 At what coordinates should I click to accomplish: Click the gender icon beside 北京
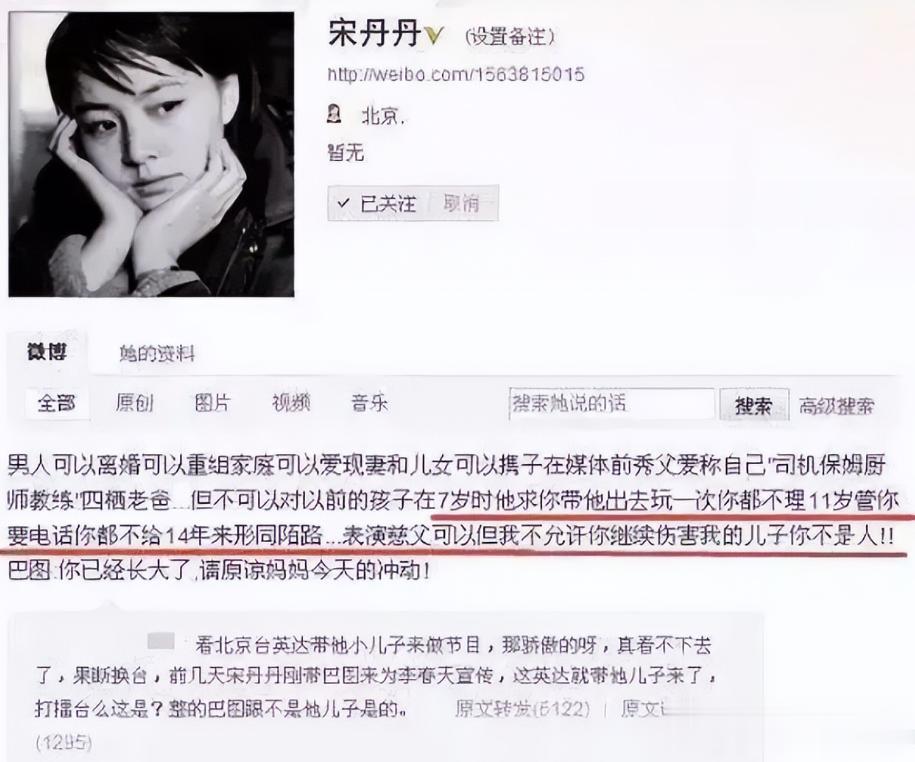coord(334,114)
